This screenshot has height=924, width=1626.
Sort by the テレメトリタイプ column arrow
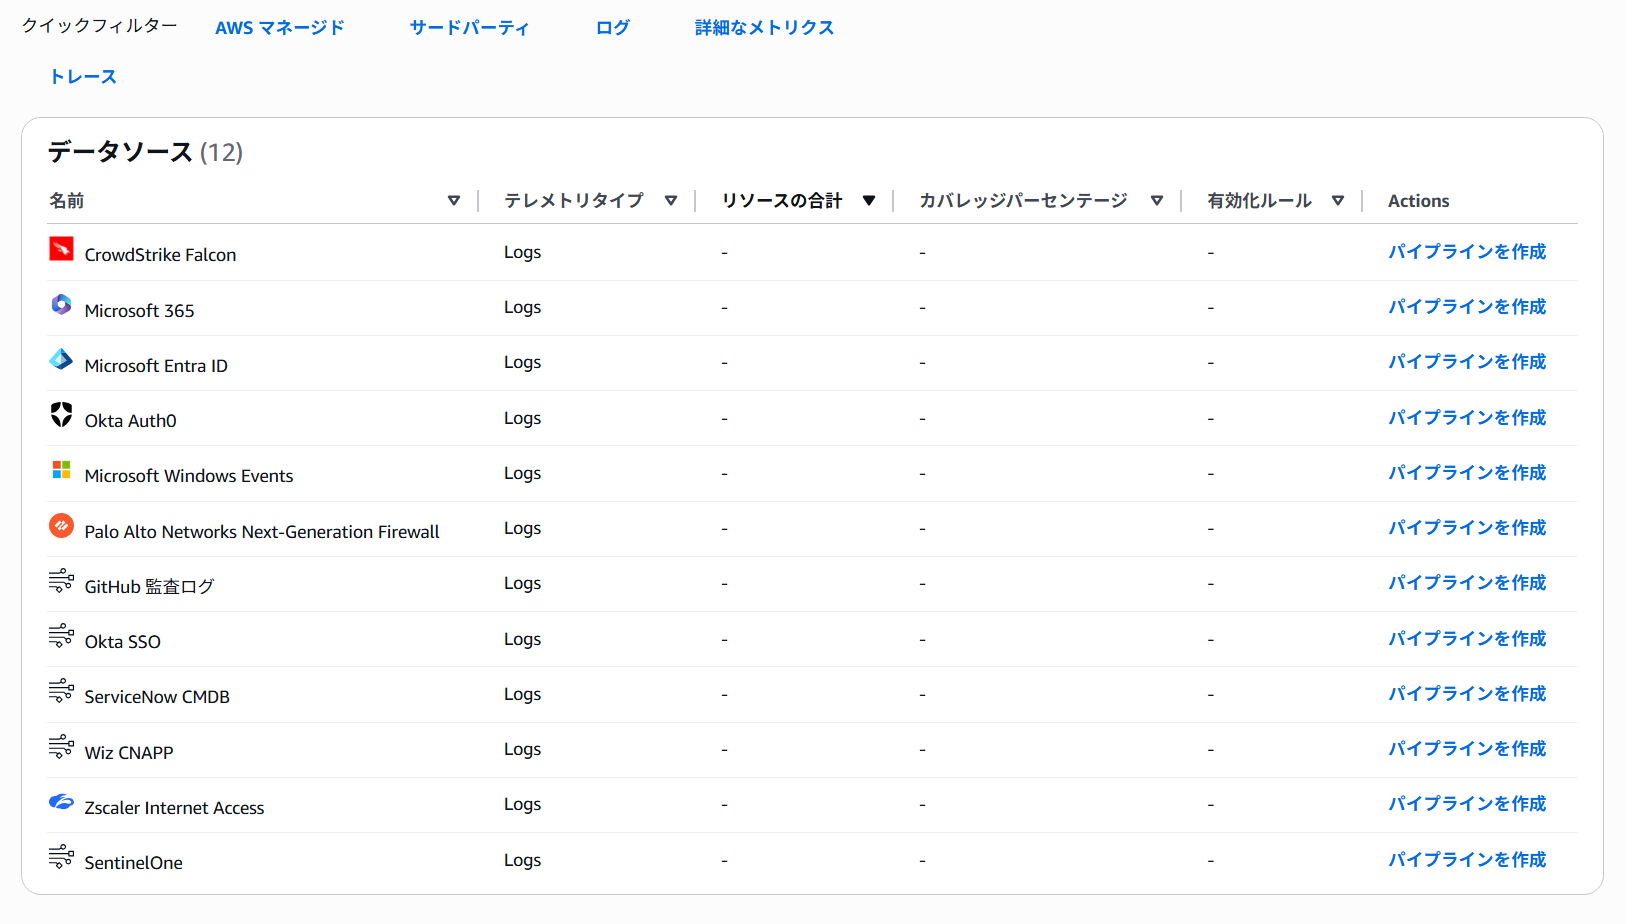click(x=671, y=201)
